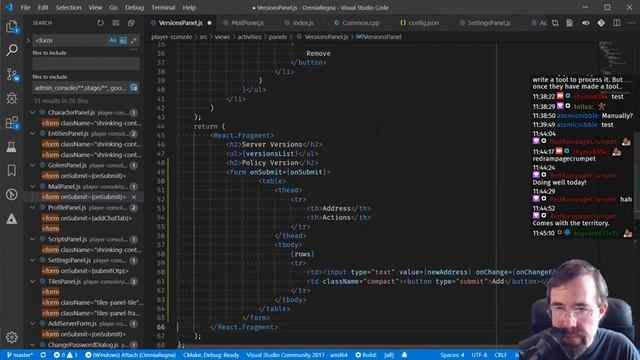Collapse TilesPanel.js search result group

pyautogui.click(x=33, y=281)
